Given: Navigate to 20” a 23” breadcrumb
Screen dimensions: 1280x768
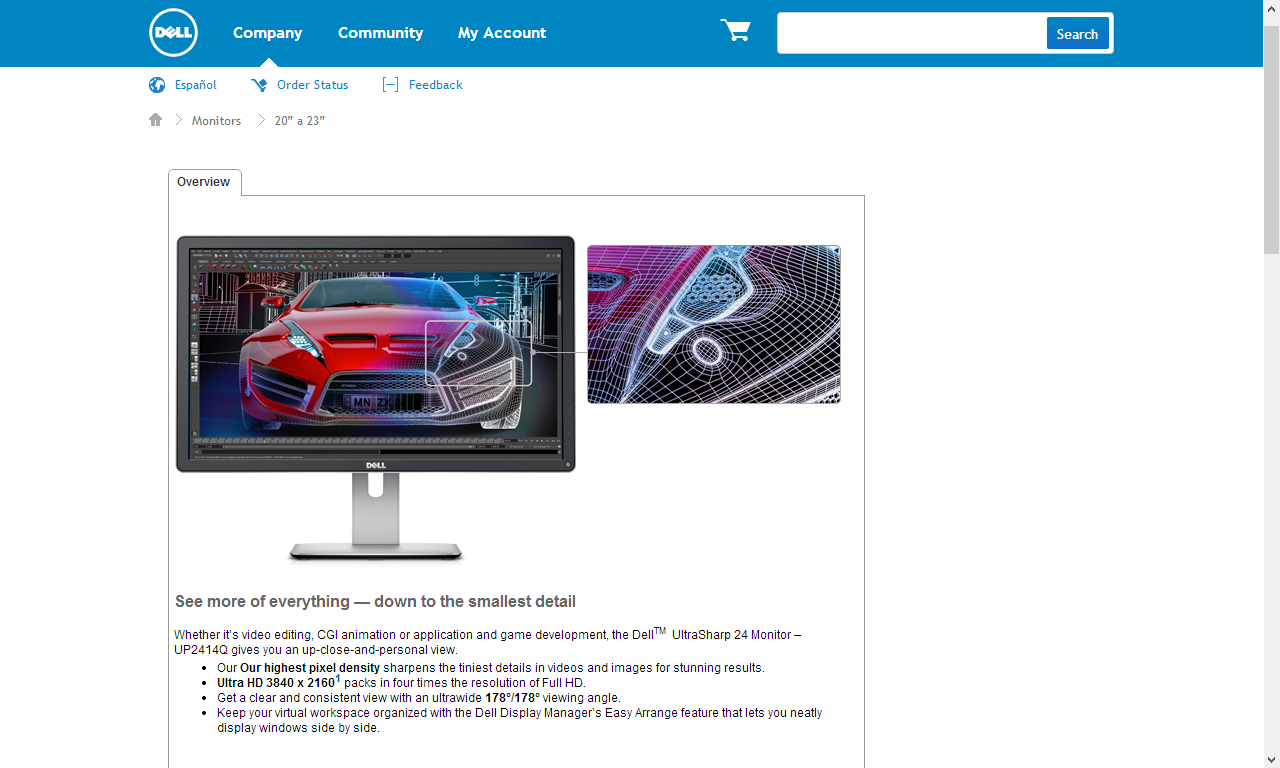Looking at the screenshot, I should click(300, 121).
